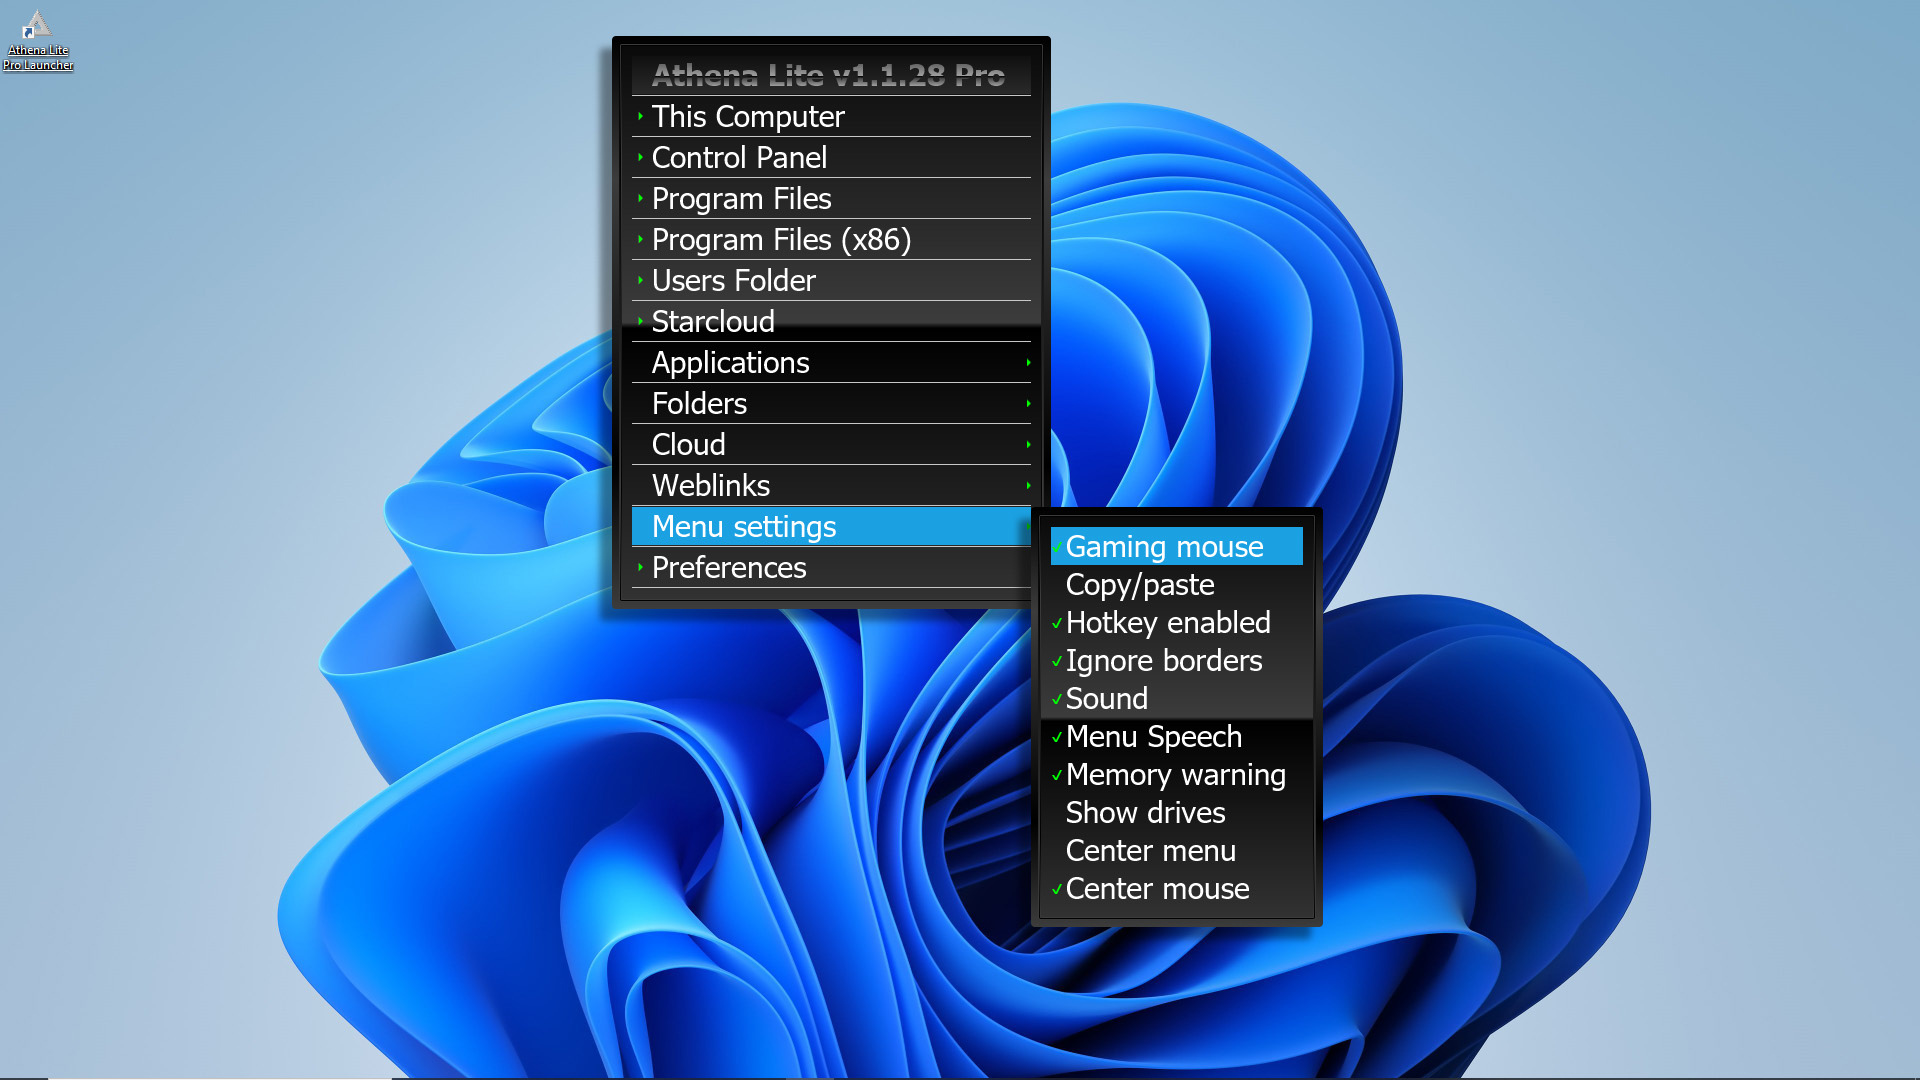Open This Computer from the launcher menu
The image size is (1920, 1080).
[x=748, y=117]
